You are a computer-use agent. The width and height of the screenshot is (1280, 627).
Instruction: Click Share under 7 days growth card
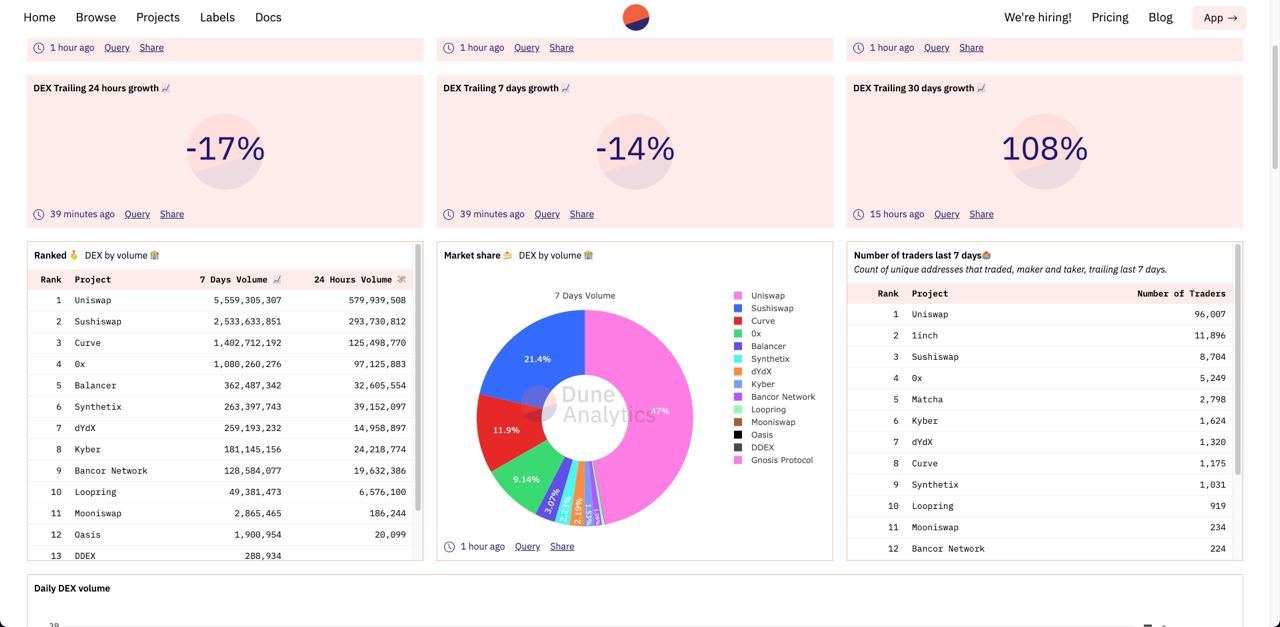pos(582,214)
